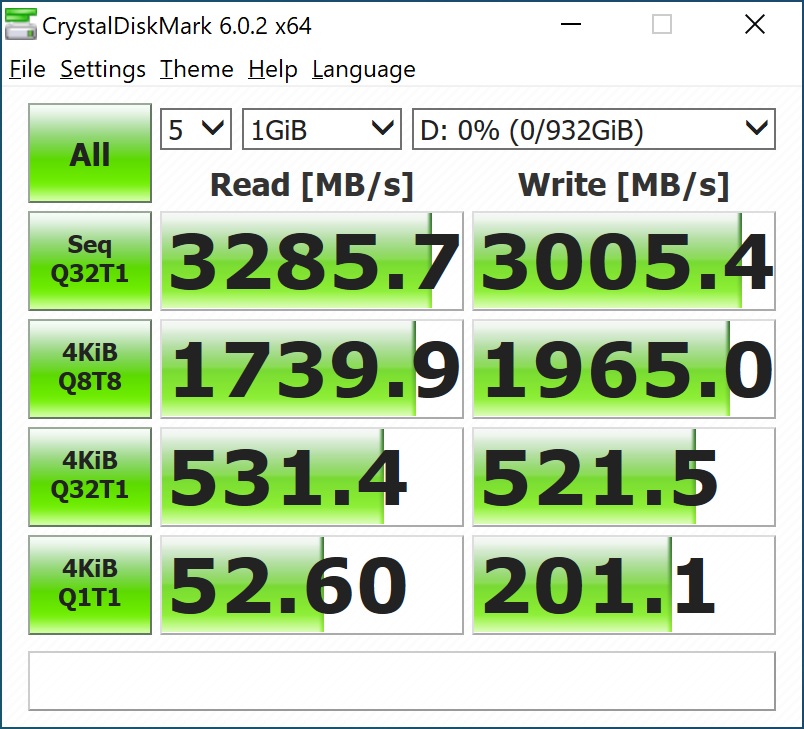Screen dimensions: 804x729
Task: Click the 4KiB Q1T1 write result 201.1
Action: [x=624, y=585]
